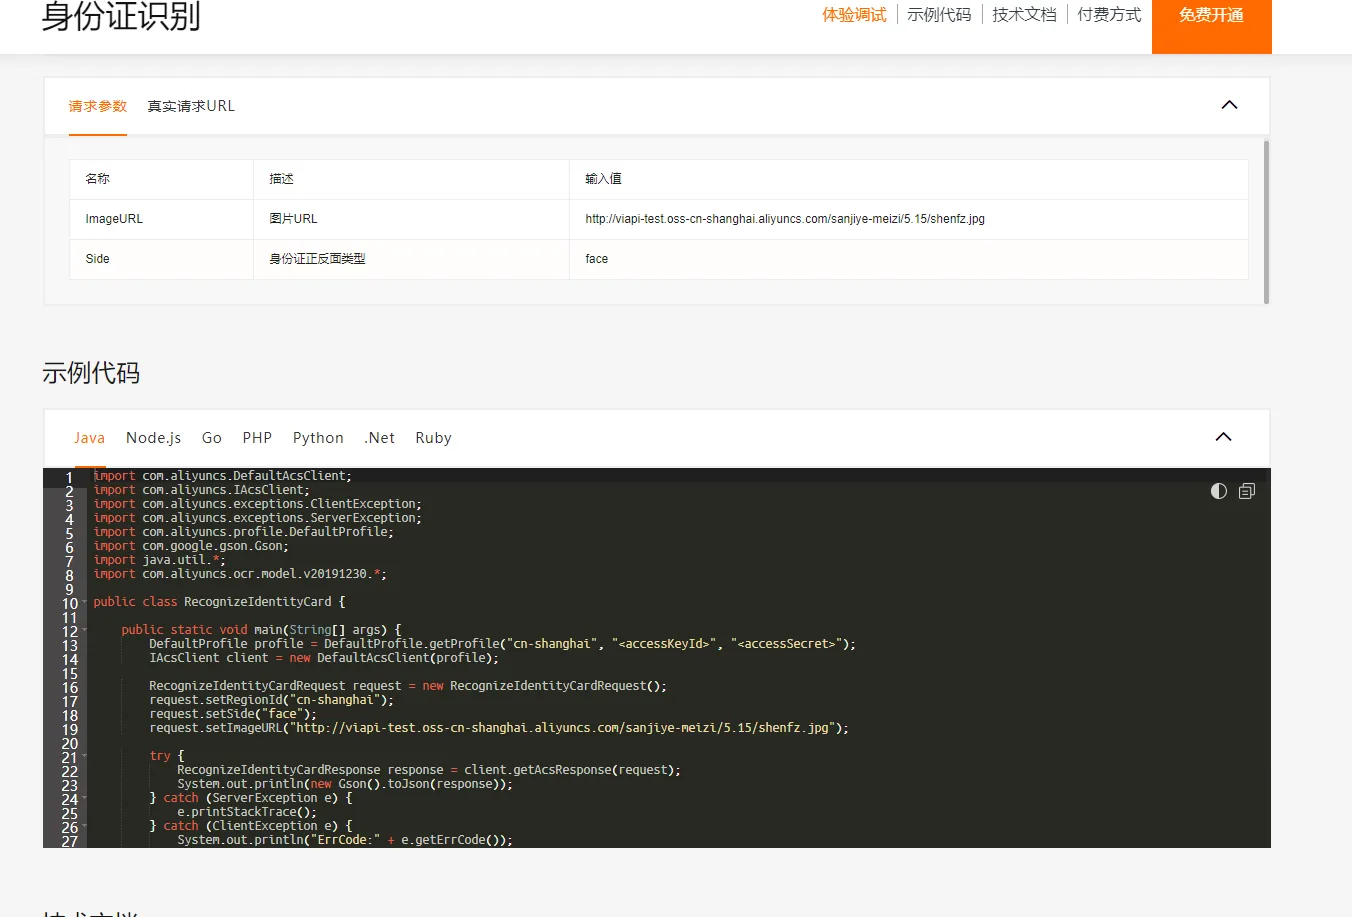
Task: Open the 付费方式 navigation link
Action: (x=1109, y=15)
